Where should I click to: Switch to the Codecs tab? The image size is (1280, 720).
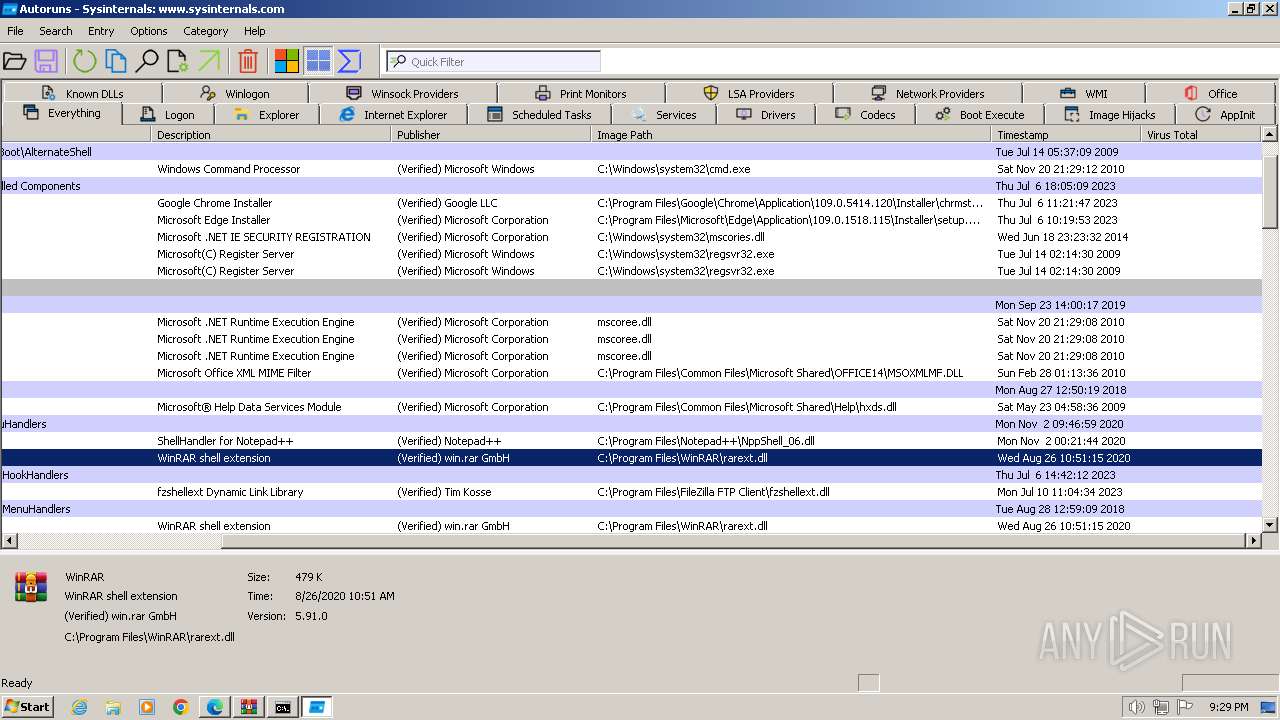tap(866, 114)
